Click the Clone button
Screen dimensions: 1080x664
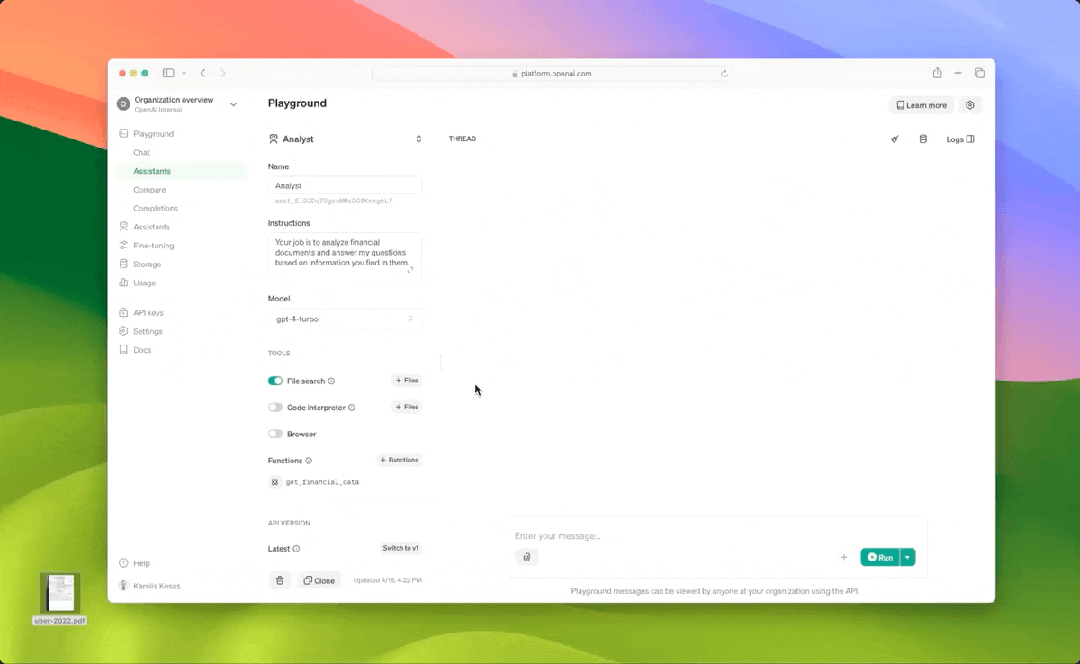pos(320,581)
